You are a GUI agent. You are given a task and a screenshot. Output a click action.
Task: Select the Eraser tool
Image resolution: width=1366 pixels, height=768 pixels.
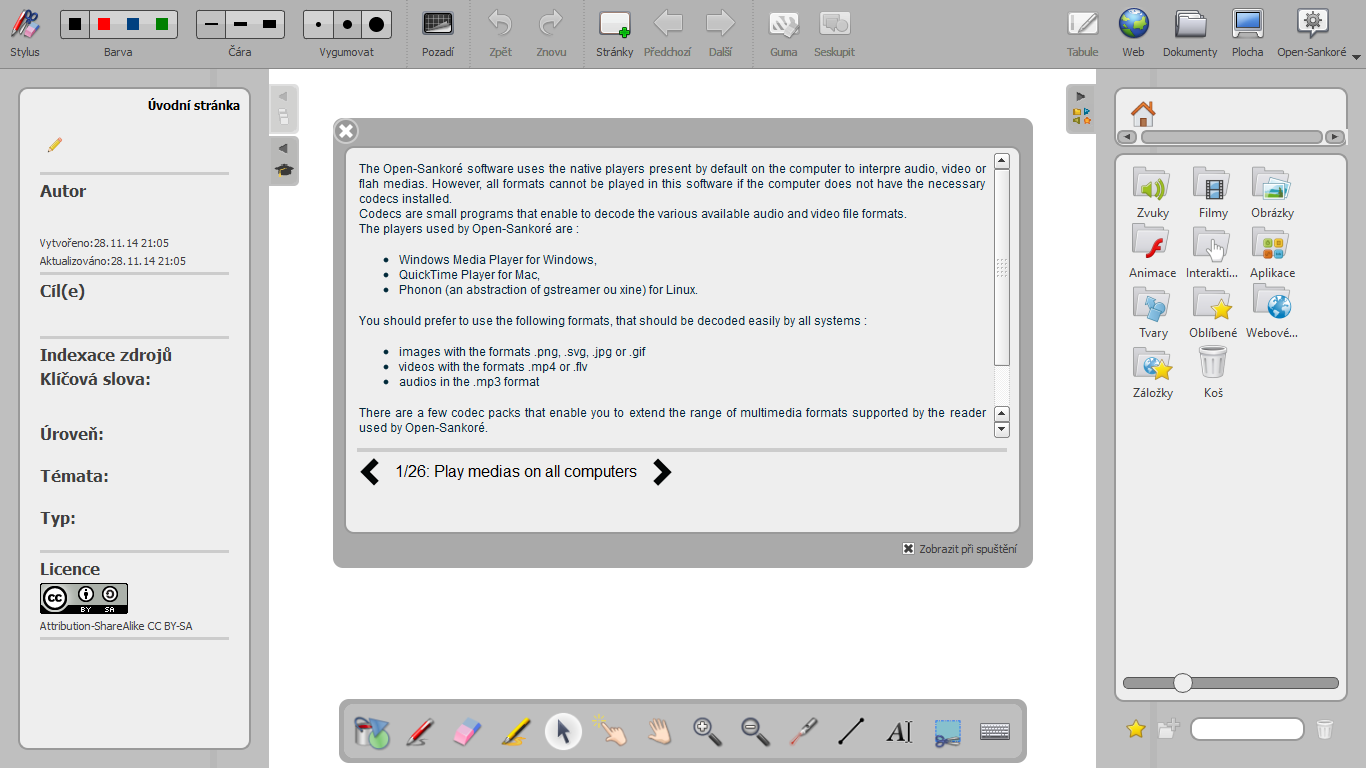467,731
